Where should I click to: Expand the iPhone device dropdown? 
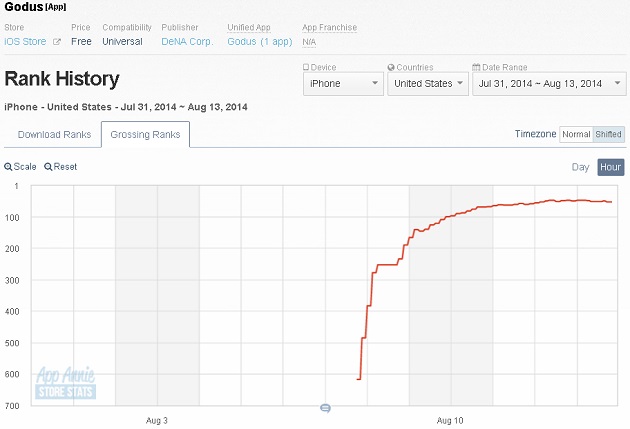point(343,84)
